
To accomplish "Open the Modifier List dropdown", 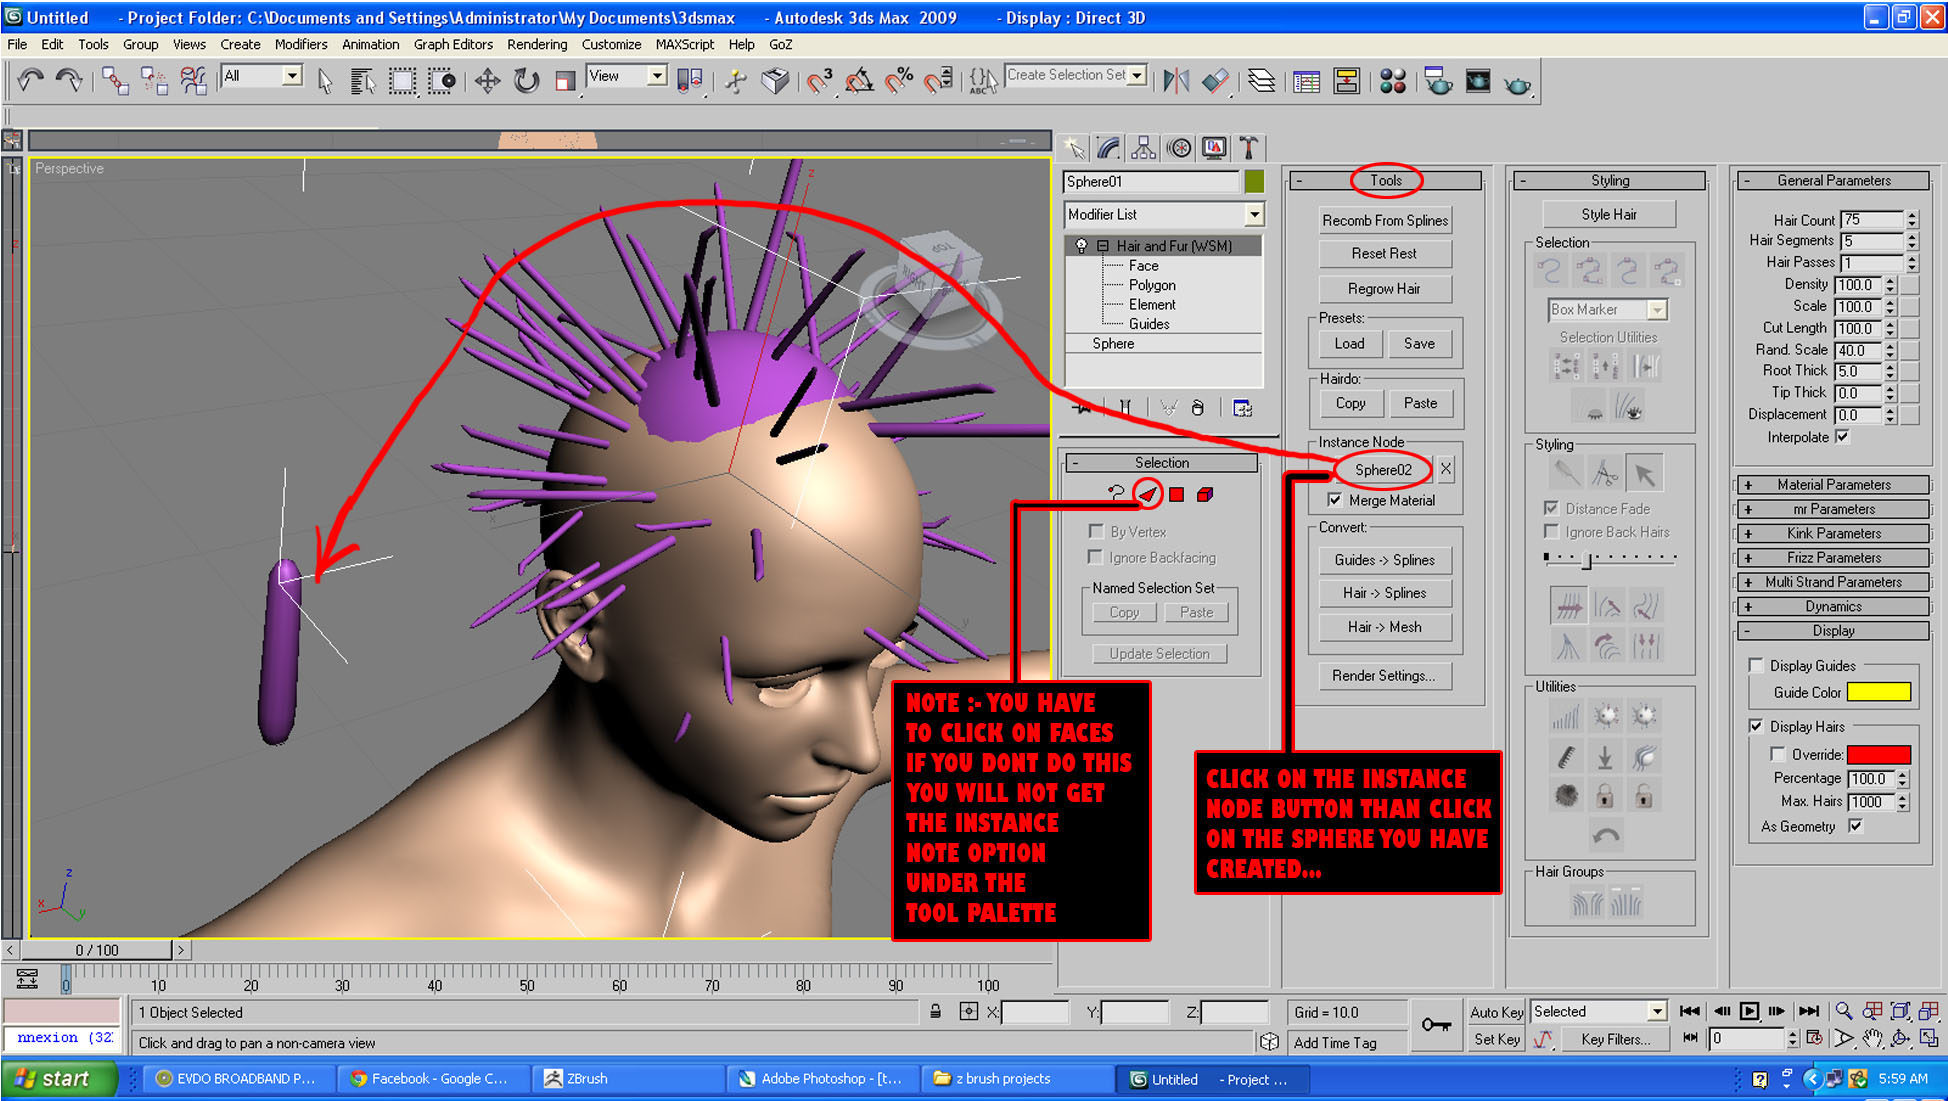I will (x=1254, y=214).
